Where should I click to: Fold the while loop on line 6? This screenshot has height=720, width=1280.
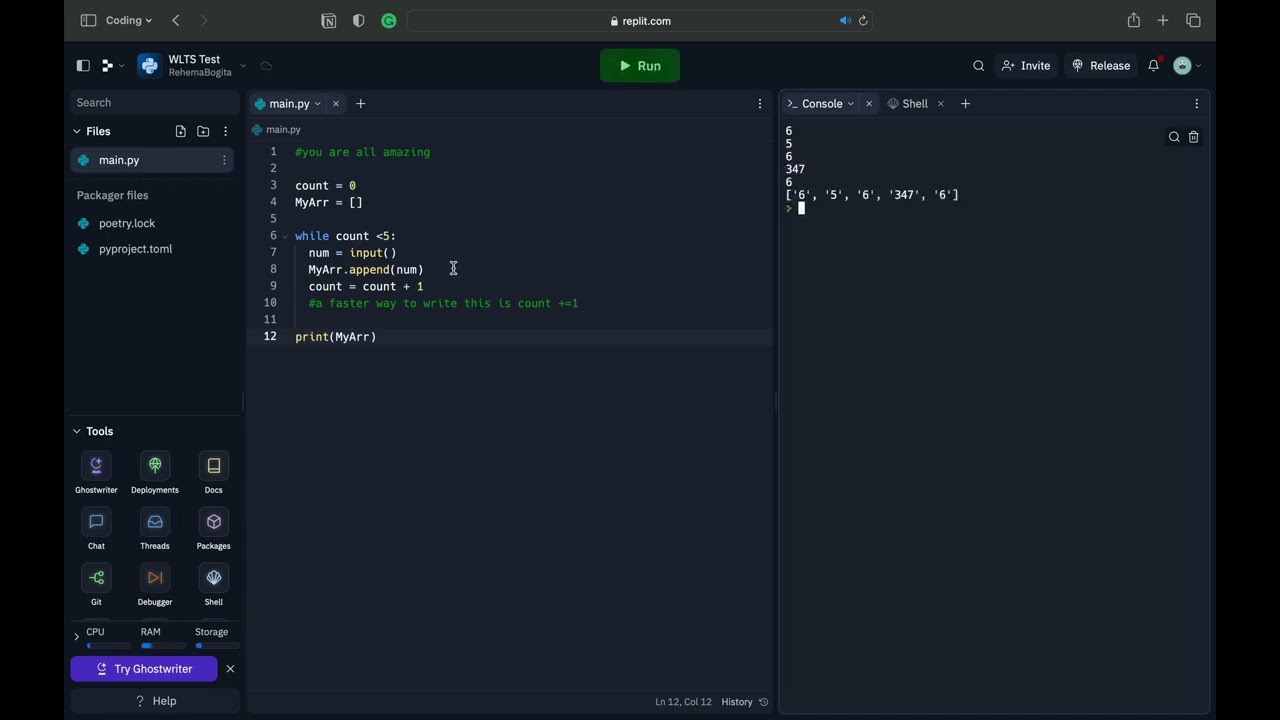285,237
